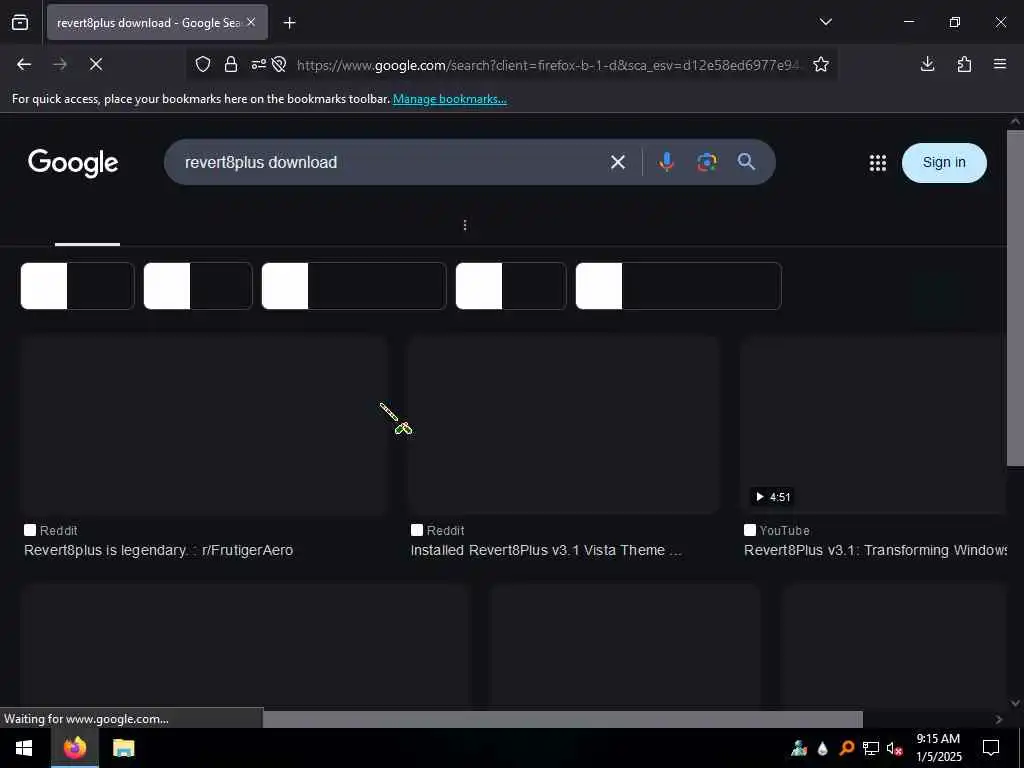Open the 9:15 AM clock calendar
The image size is (1024, 768).
[938, 748]
